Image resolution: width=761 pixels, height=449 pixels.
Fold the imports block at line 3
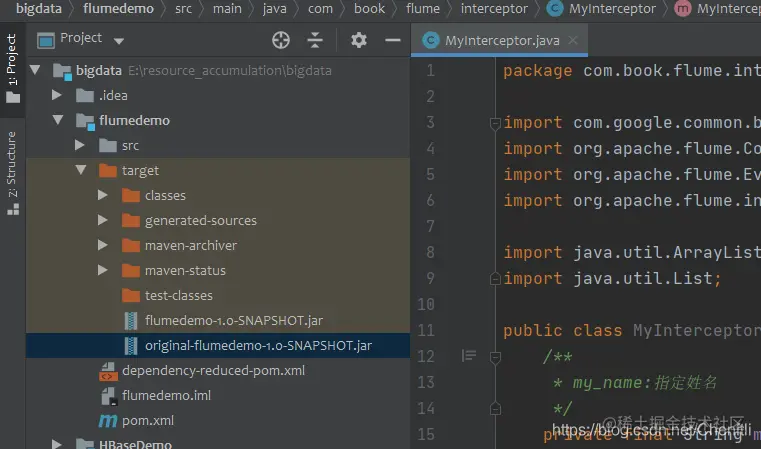click(495, 124)
